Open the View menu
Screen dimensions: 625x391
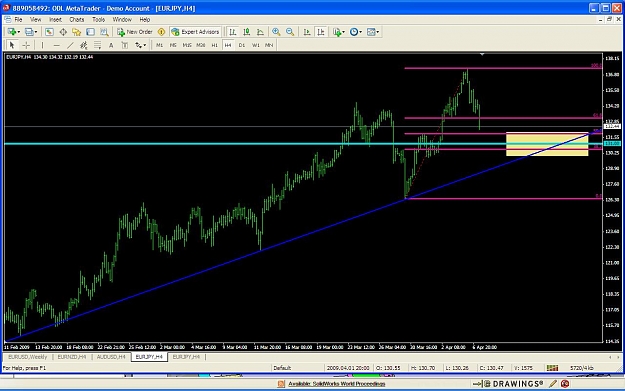(35, 20)
